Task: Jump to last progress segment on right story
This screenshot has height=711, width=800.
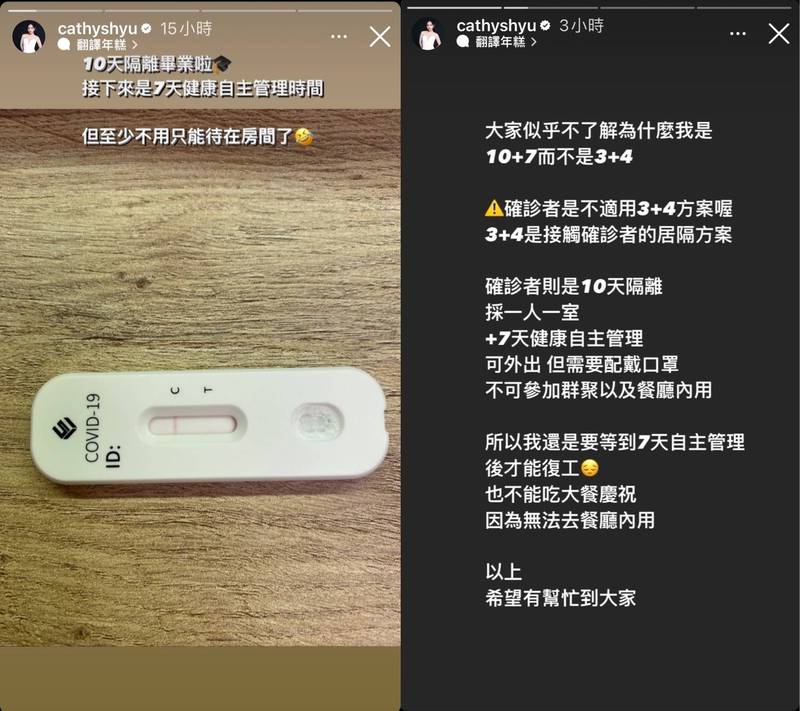Action: pyautogui.click(x=744, y=8)
